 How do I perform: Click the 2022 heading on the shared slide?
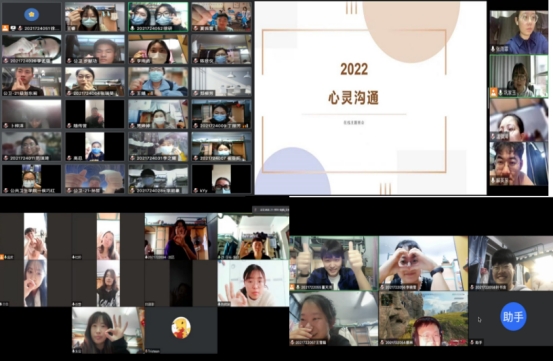click(x=354, y=69)
